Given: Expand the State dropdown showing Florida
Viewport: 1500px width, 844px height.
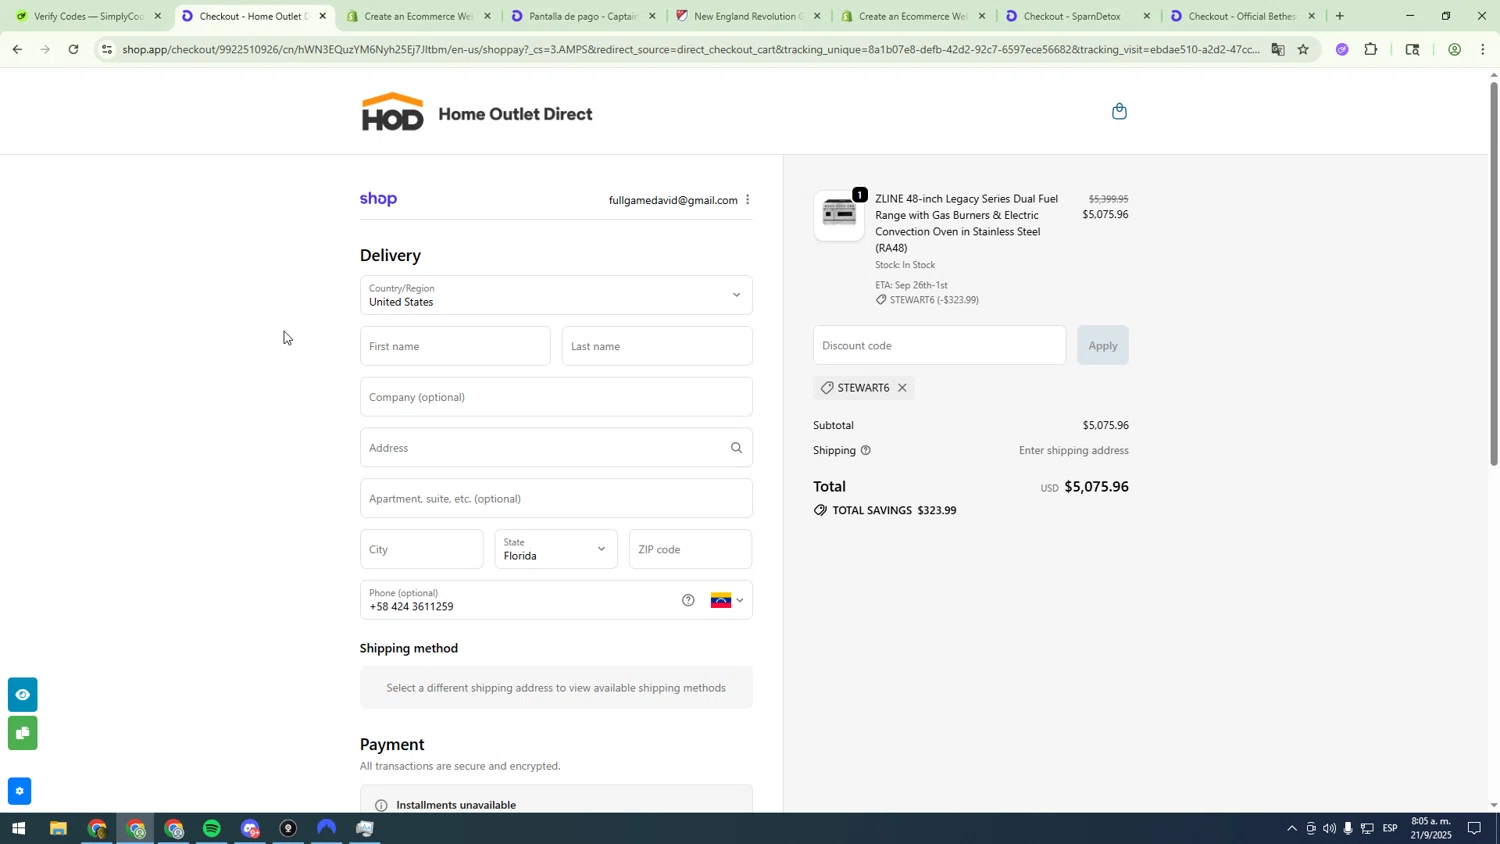Looking at the screenshot, I should [x=556, y=549].
